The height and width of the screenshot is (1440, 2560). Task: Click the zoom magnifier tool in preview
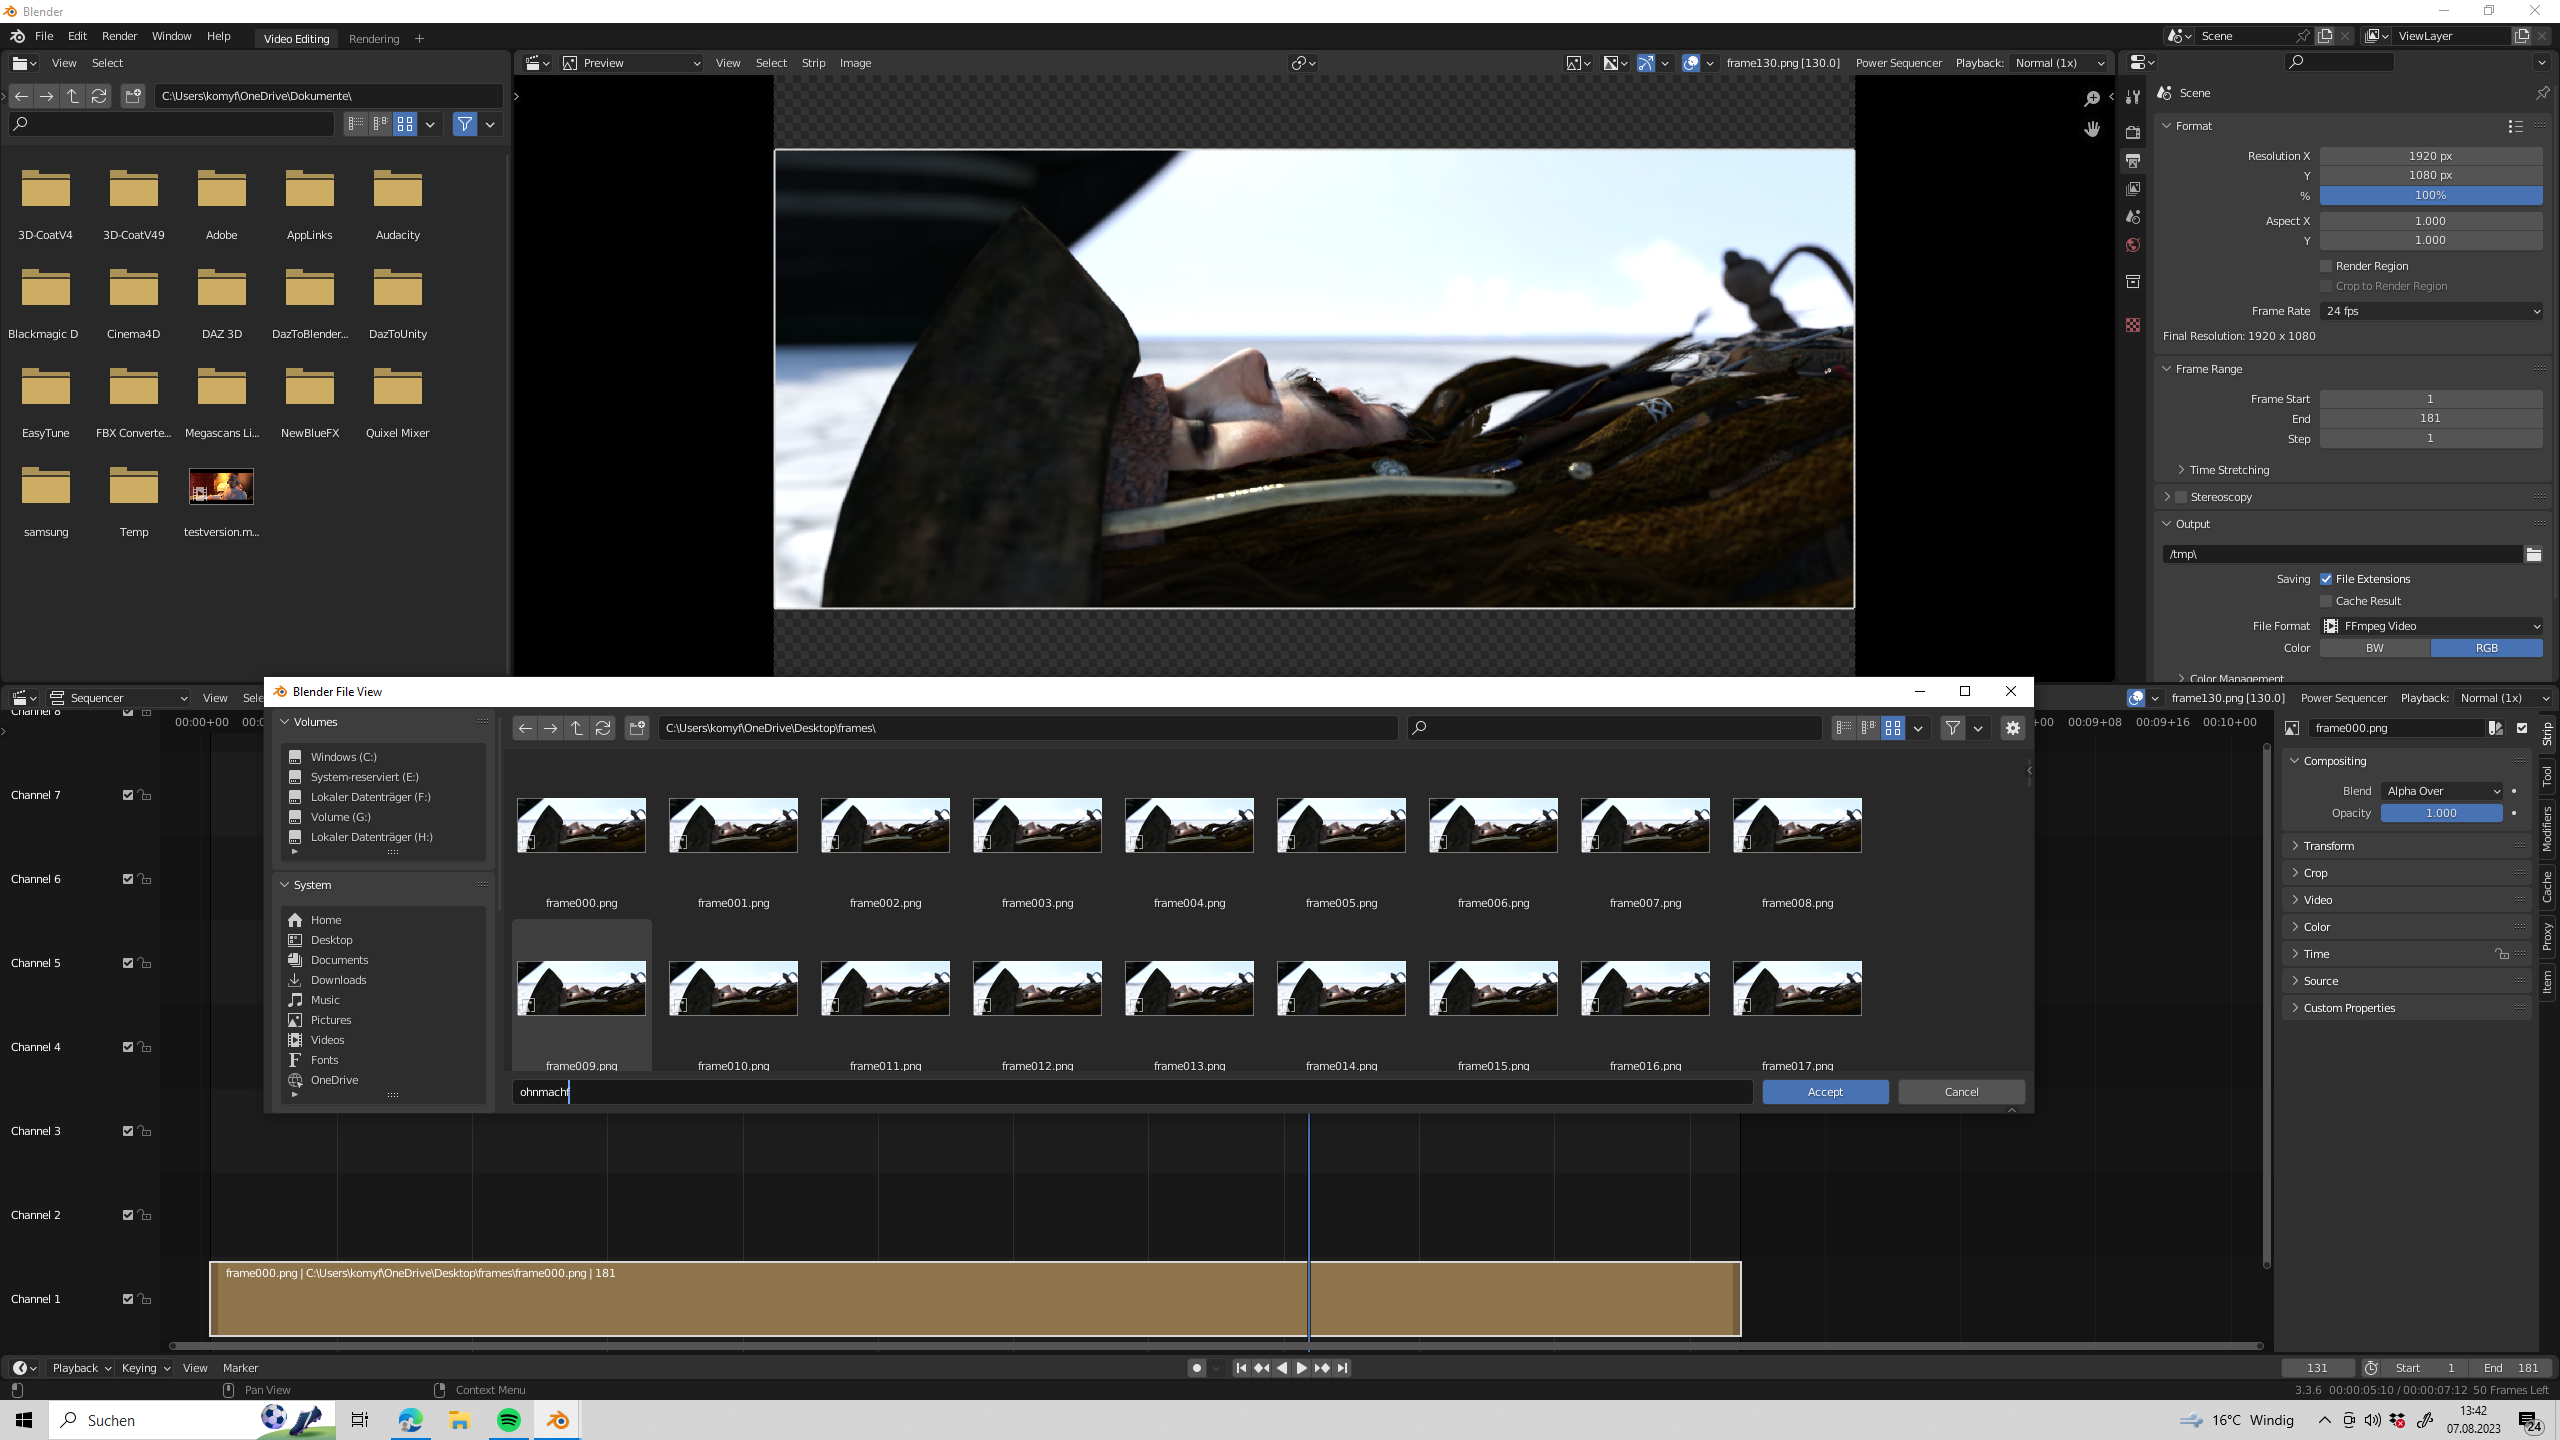click(x=2091, y=98)
